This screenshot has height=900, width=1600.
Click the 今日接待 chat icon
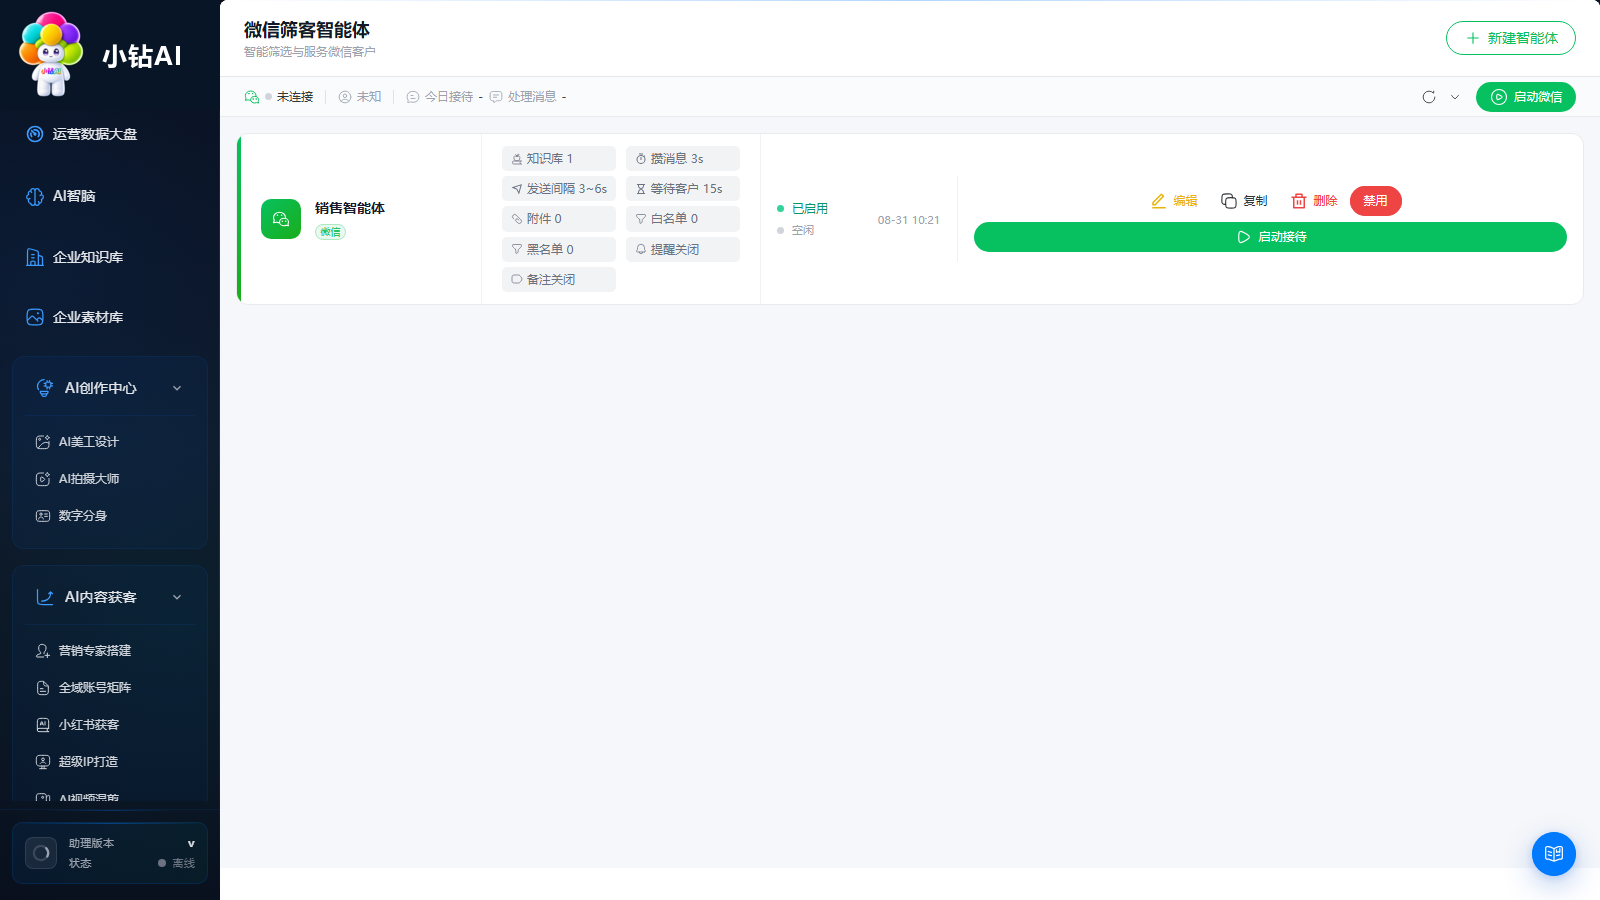(x=413, y=97)
